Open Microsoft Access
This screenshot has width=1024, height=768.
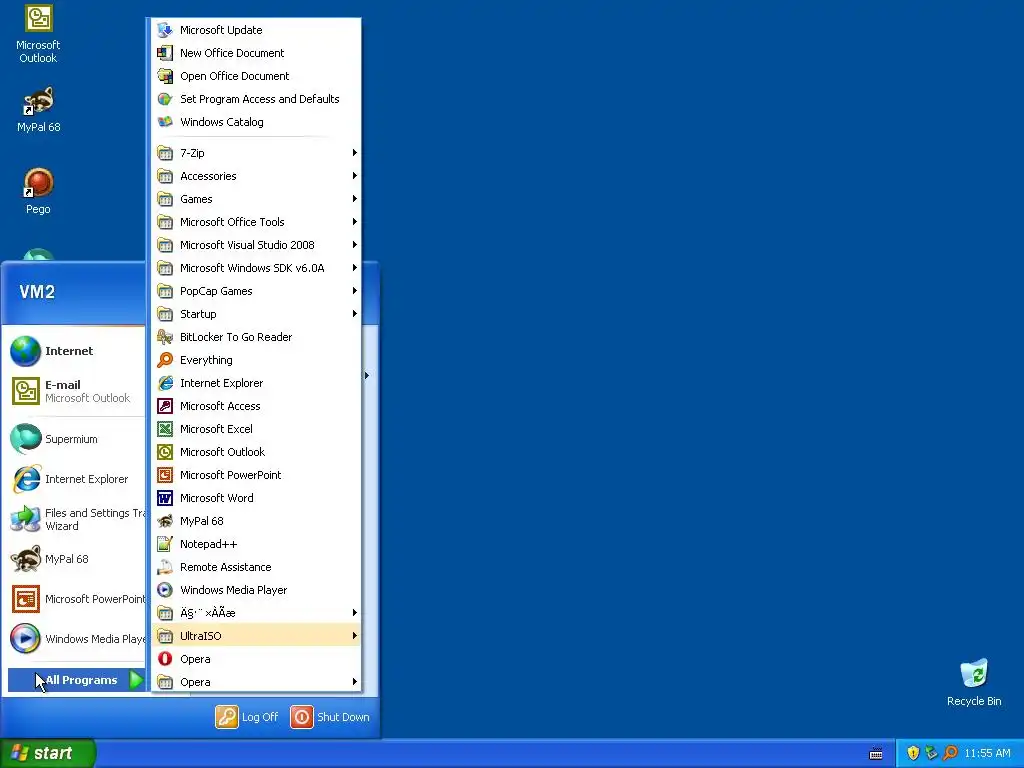point(256,406)
